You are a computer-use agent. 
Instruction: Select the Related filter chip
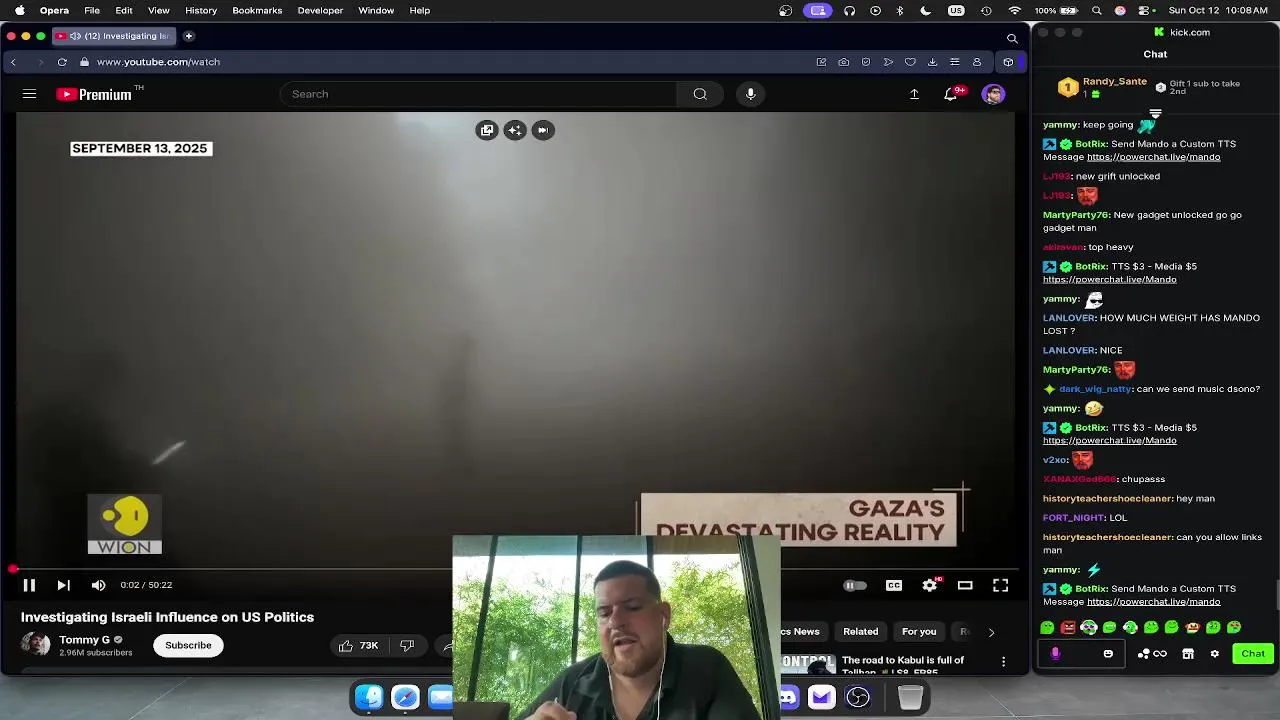(860, 632)
